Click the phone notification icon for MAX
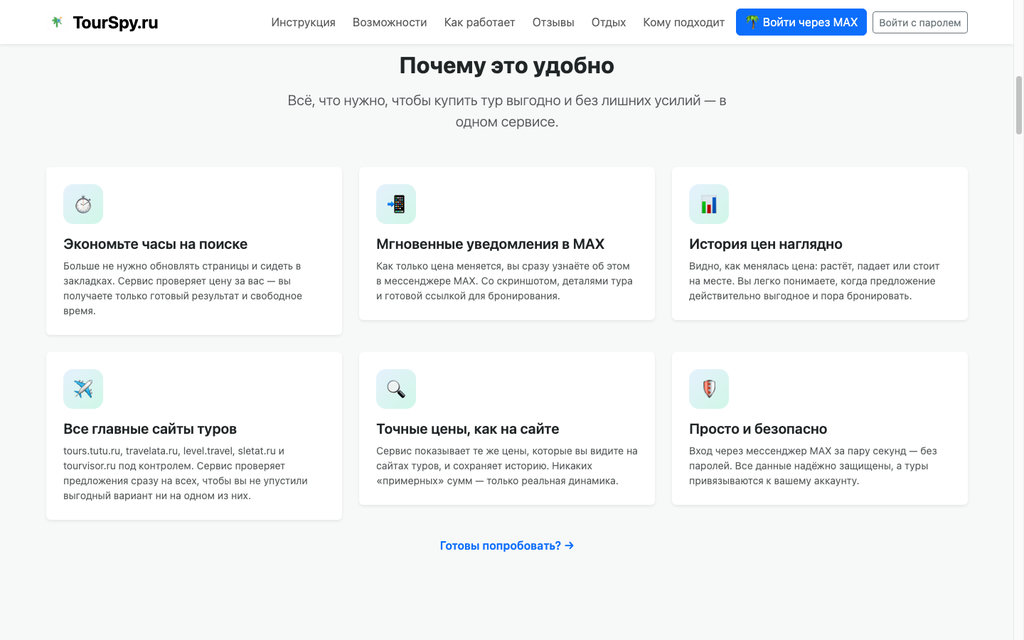The width and height of the screenshot is (1024, 640). coord(396,204)
